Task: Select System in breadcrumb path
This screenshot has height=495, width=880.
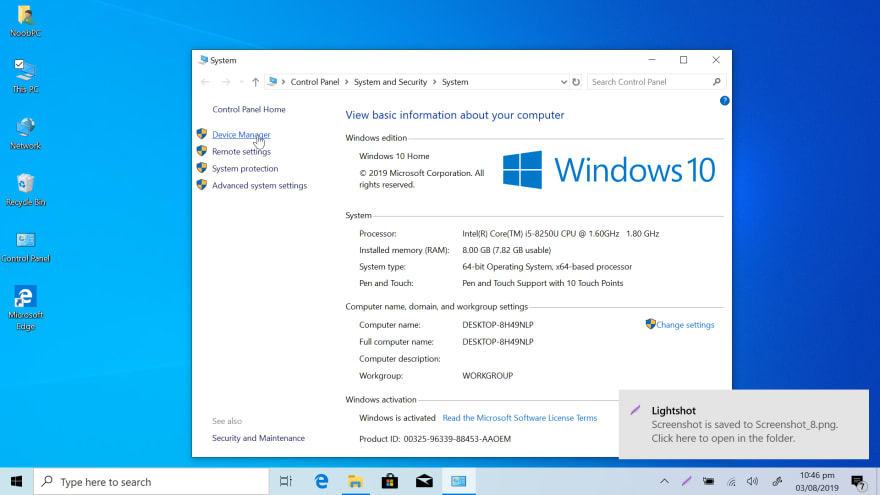Action: [455, 82]
